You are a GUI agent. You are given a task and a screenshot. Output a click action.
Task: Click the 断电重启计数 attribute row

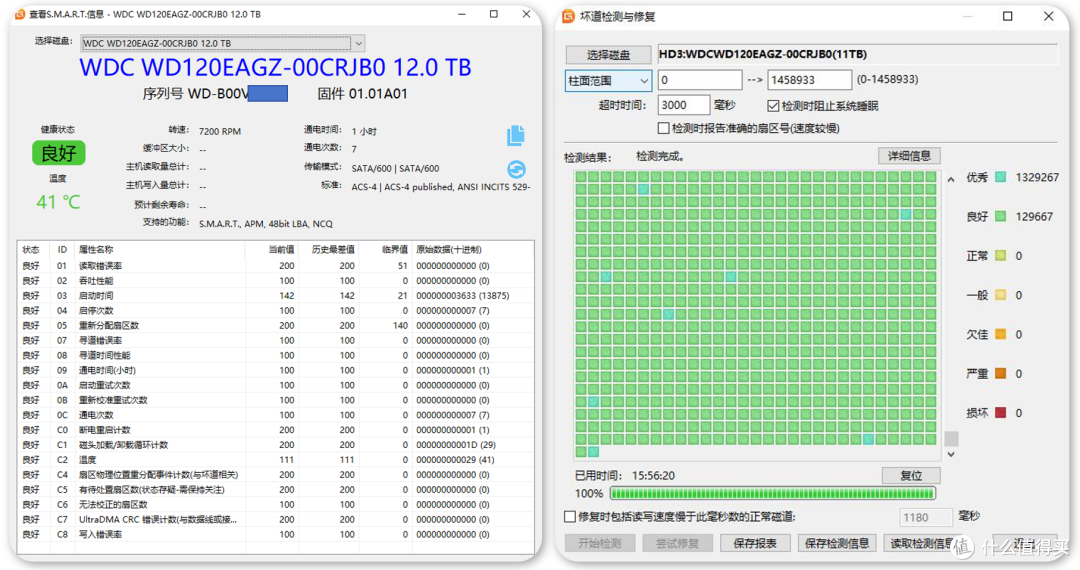click(x=275, y=430)
